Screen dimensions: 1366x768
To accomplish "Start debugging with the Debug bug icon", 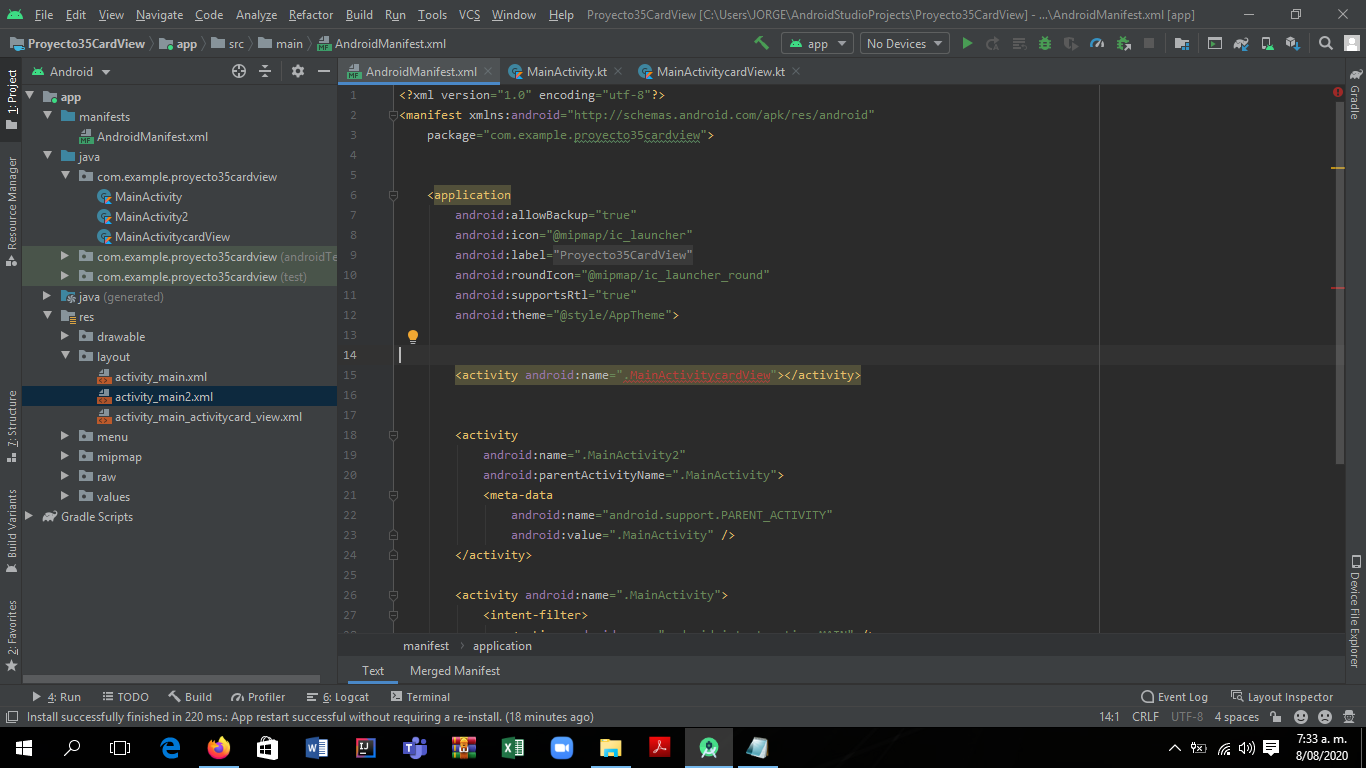I will tap(1045, 44).
